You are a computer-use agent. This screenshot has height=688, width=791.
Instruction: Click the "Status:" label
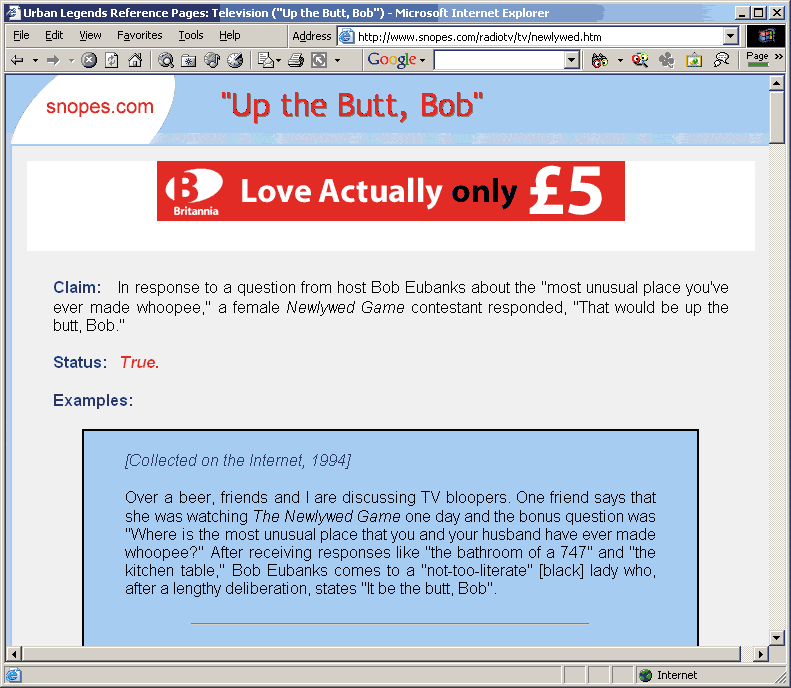click(80, 362)
